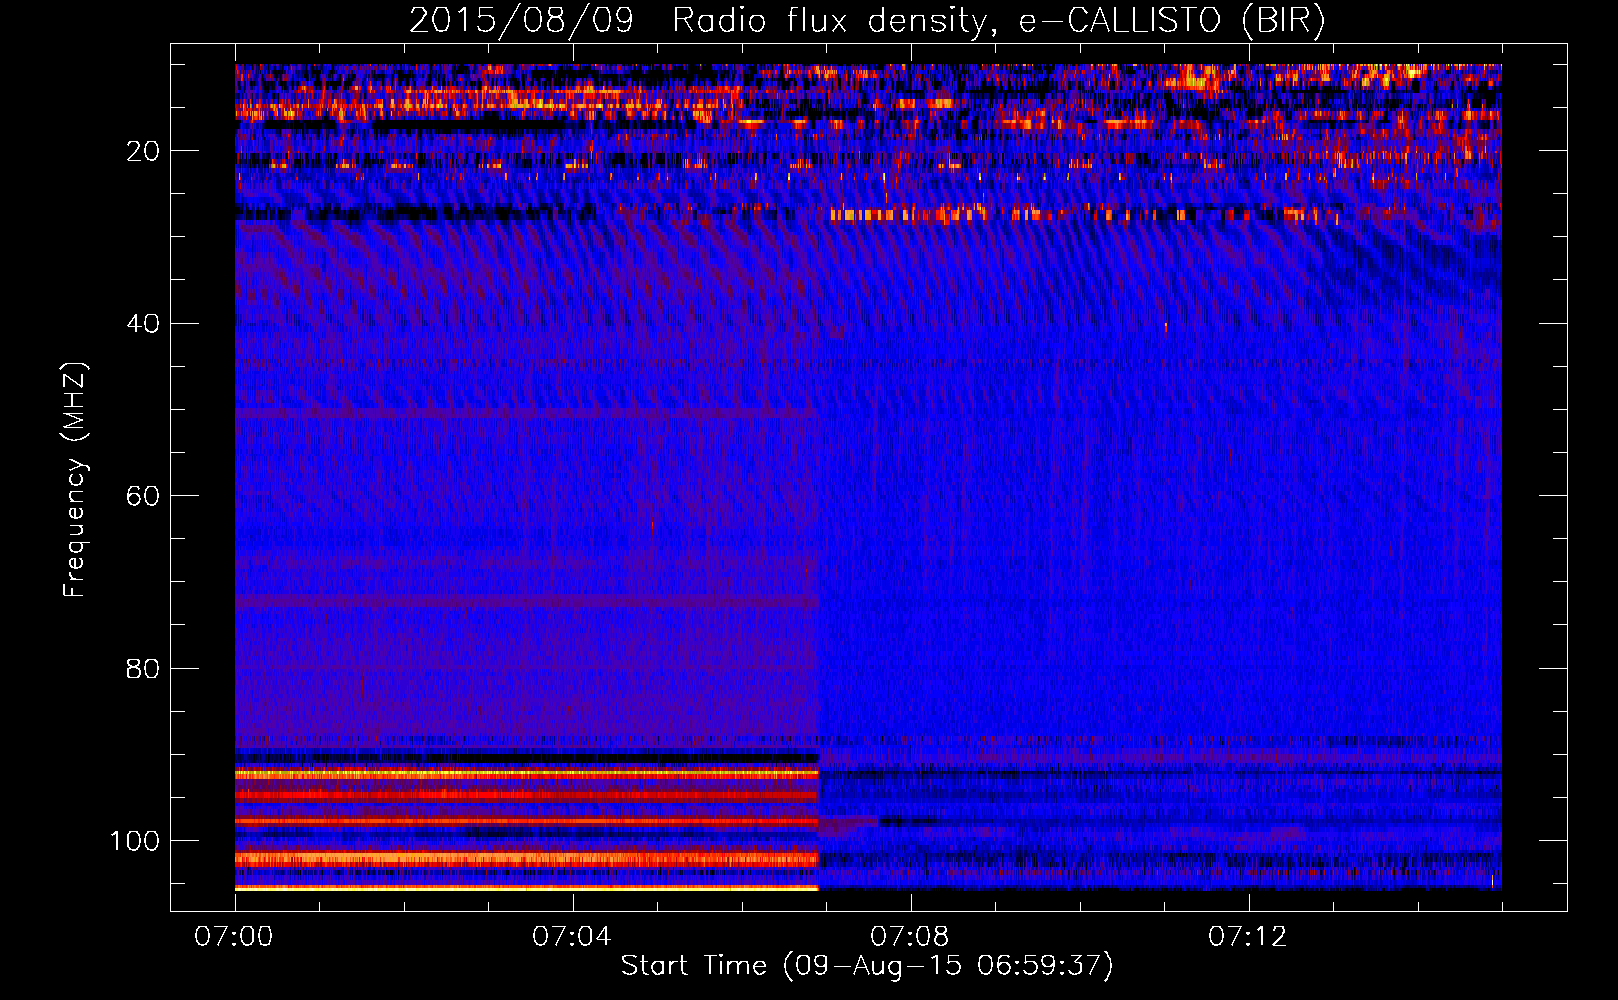Click the "07:12" time tick label
1618x1000 pixels.
1248,937
